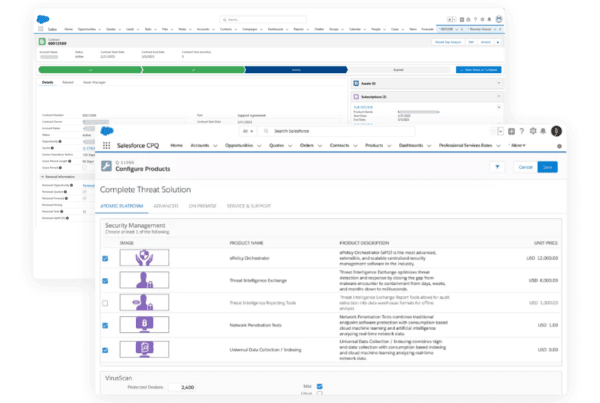This screenshot has width=600, height=403.
Task: Expand the Opportunities chevron in CPQ nav
Action: click(259, 146)
